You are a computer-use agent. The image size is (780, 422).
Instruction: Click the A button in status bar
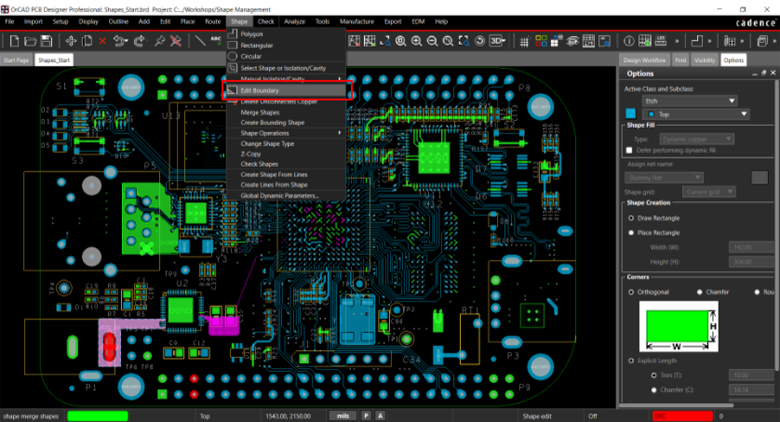click(x=380, y=416)
